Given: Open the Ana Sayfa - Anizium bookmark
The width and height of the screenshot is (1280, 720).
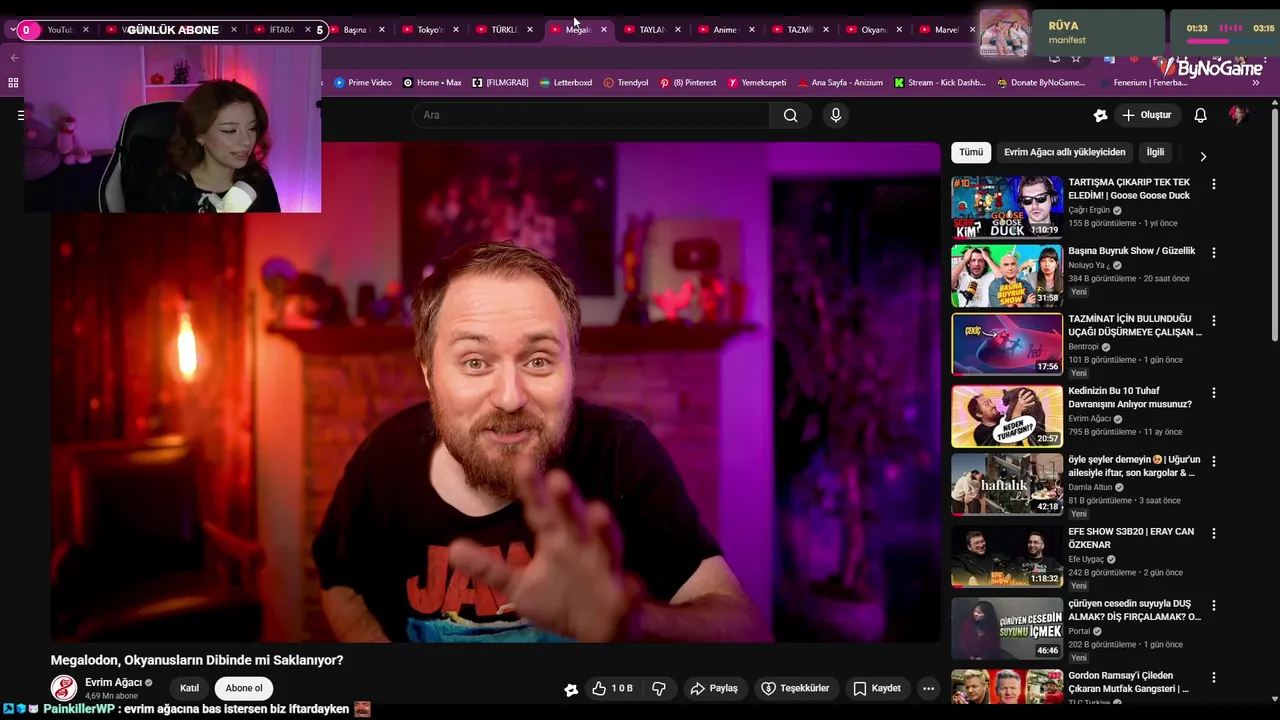Looking at the screenshot, I should pyautogui.click(x=840, y=83).
